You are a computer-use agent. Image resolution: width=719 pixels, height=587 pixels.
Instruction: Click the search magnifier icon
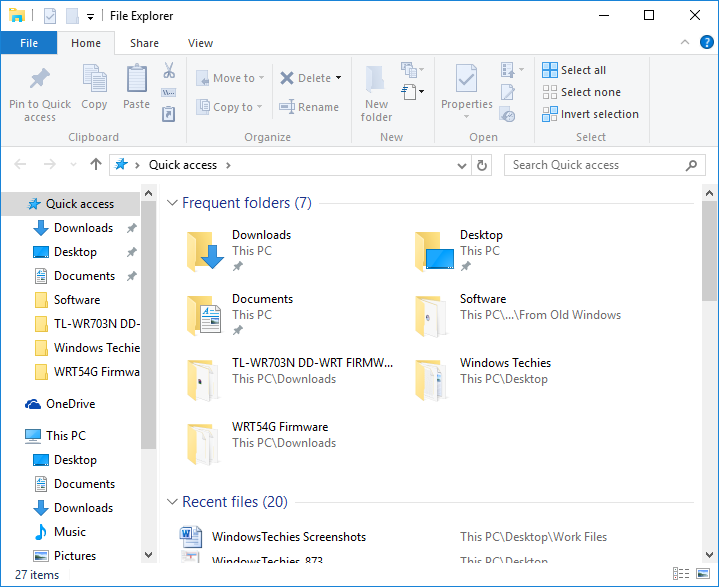[x=691, y=165]
